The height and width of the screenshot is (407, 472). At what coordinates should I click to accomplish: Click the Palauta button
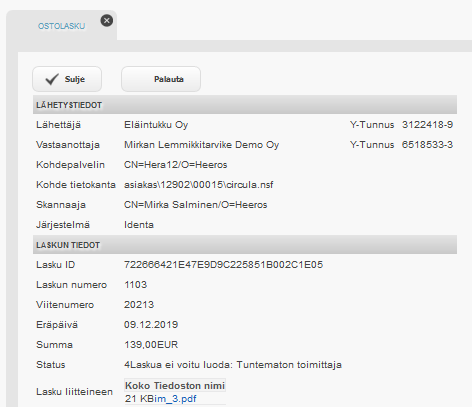(x=161, y=79)
